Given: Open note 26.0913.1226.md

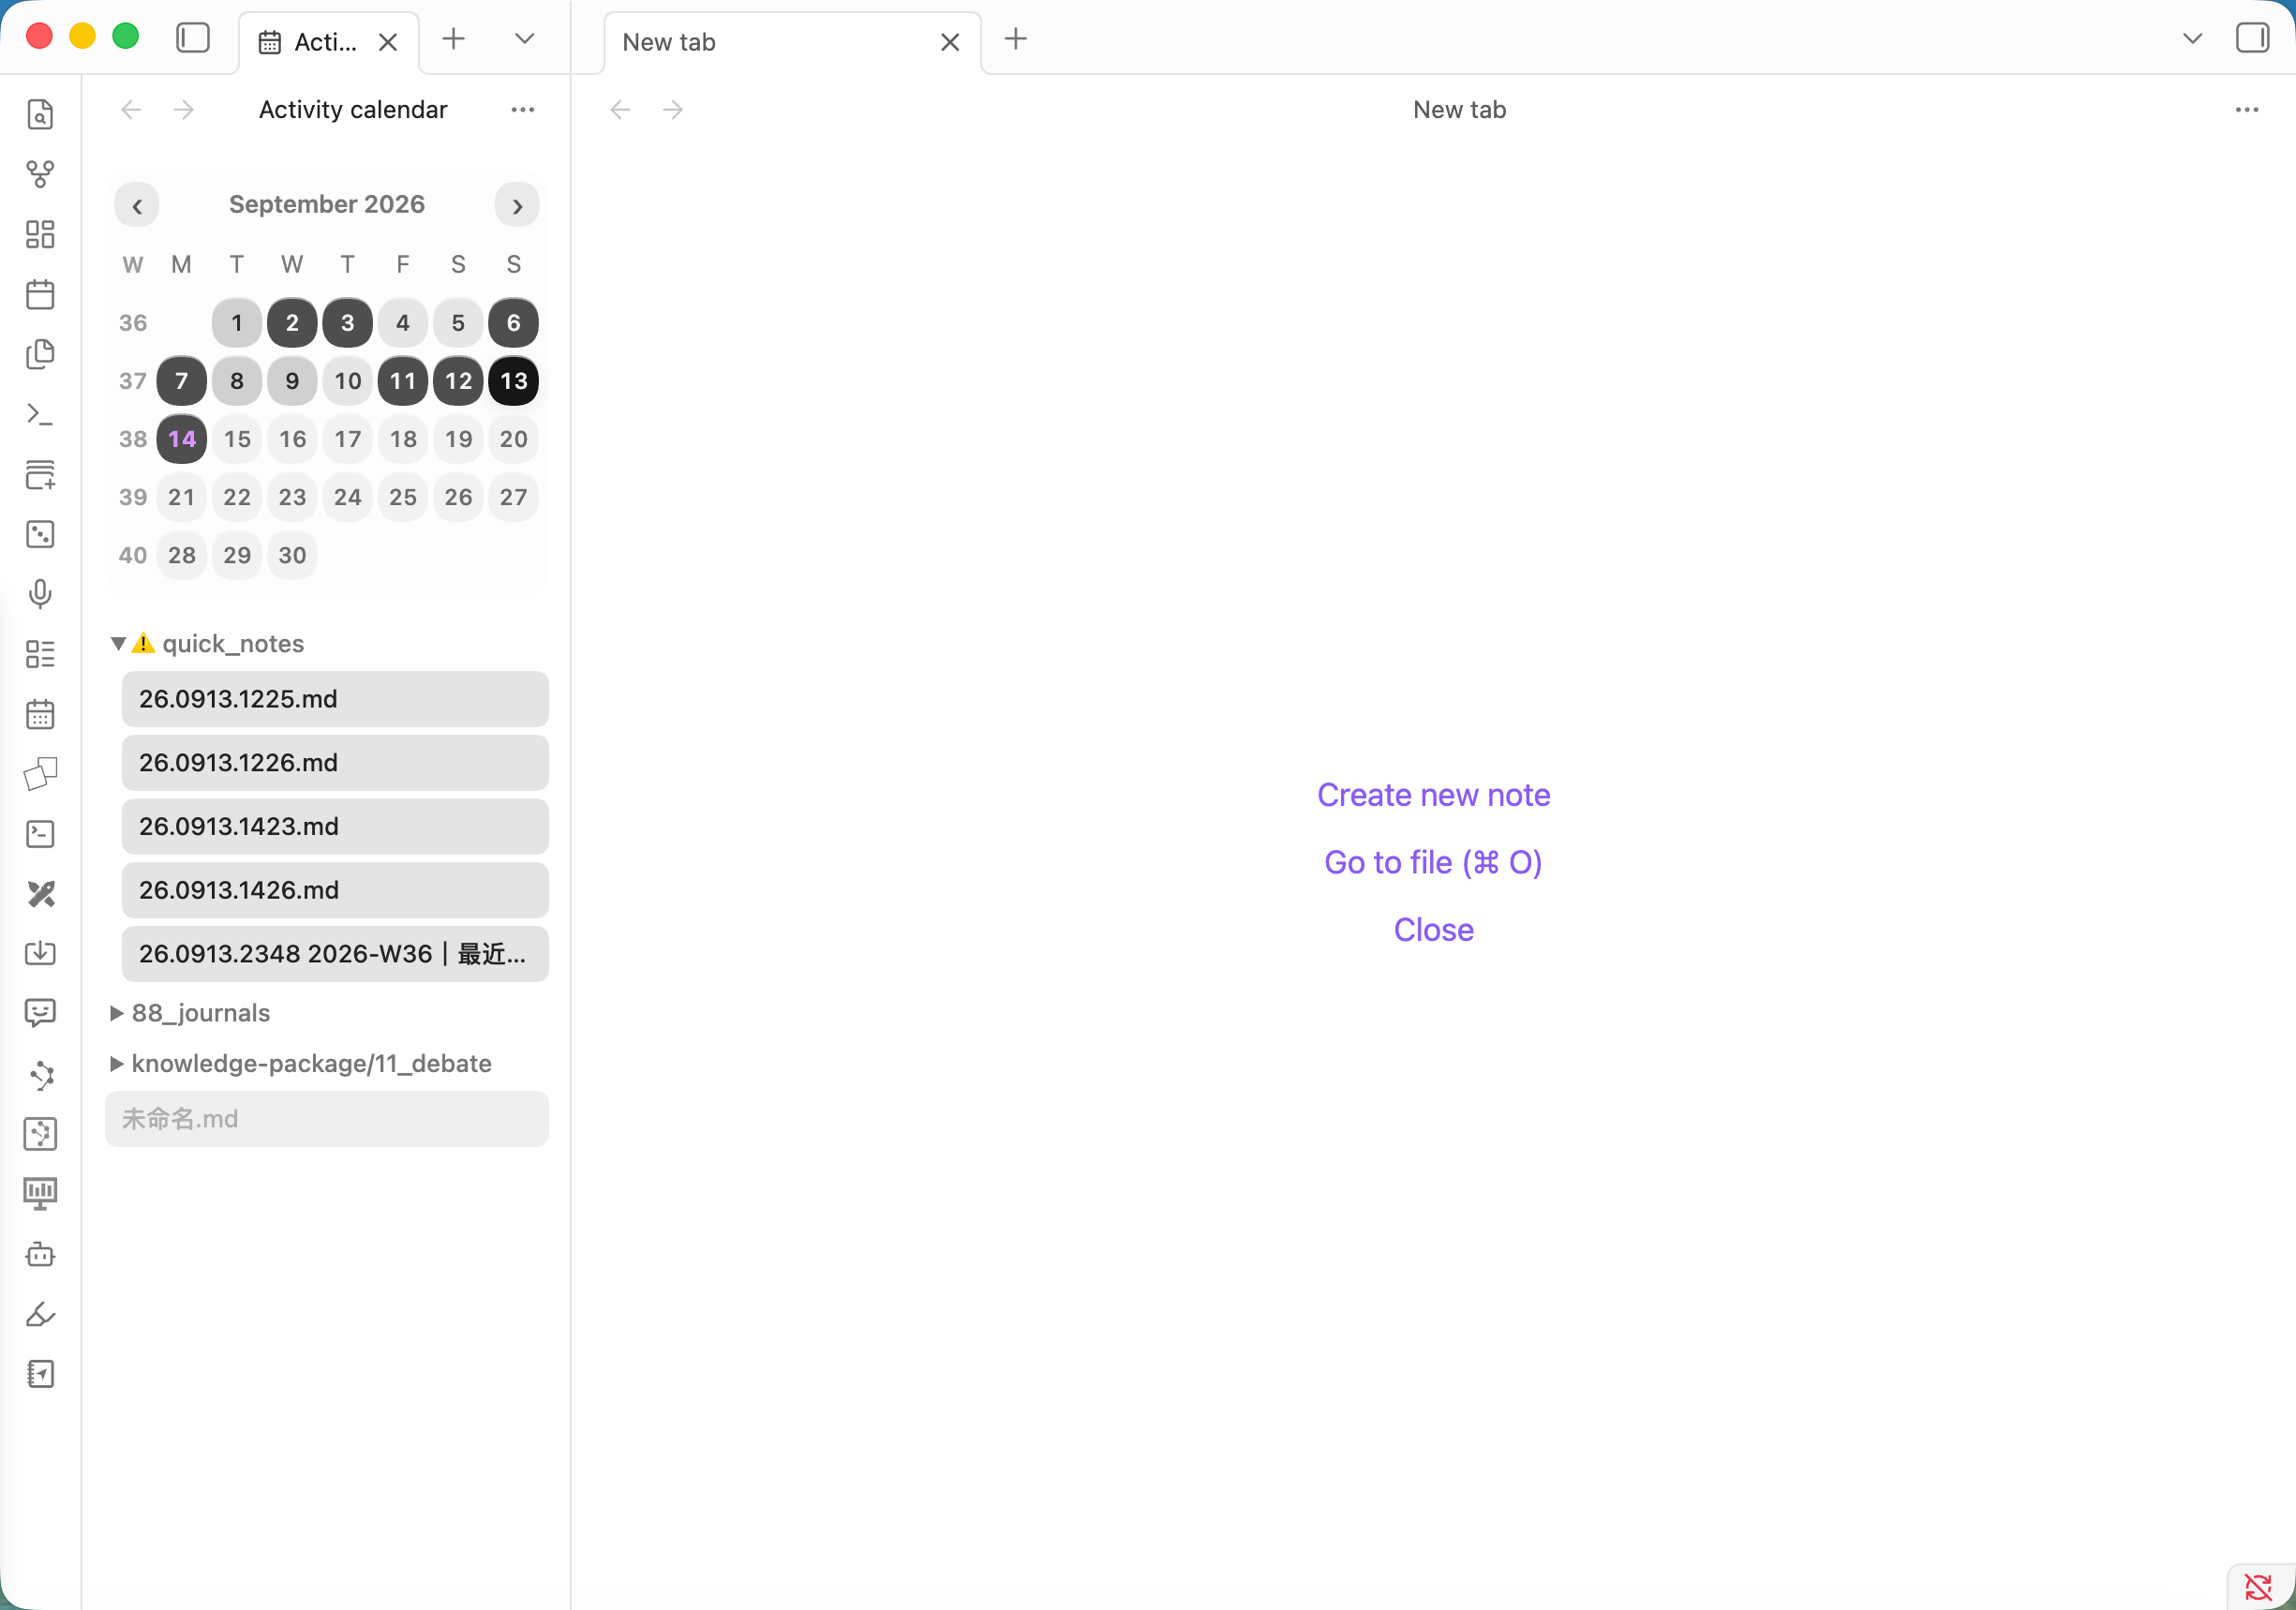Looking at the screenshot, I should (x=335, y=763).
